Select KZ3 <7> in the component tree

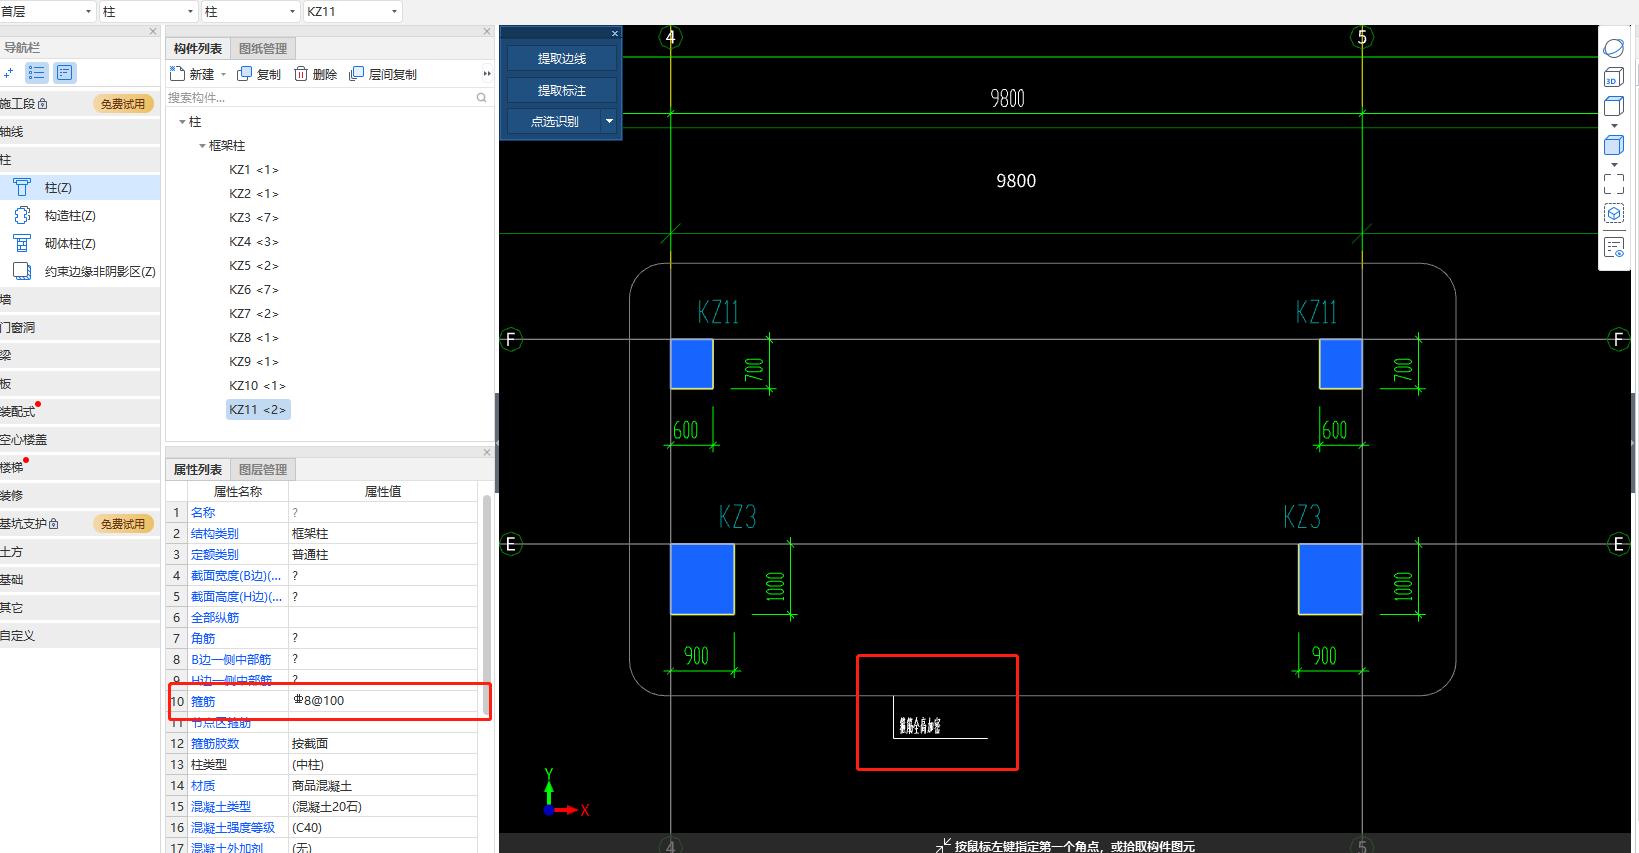point(254,218)
